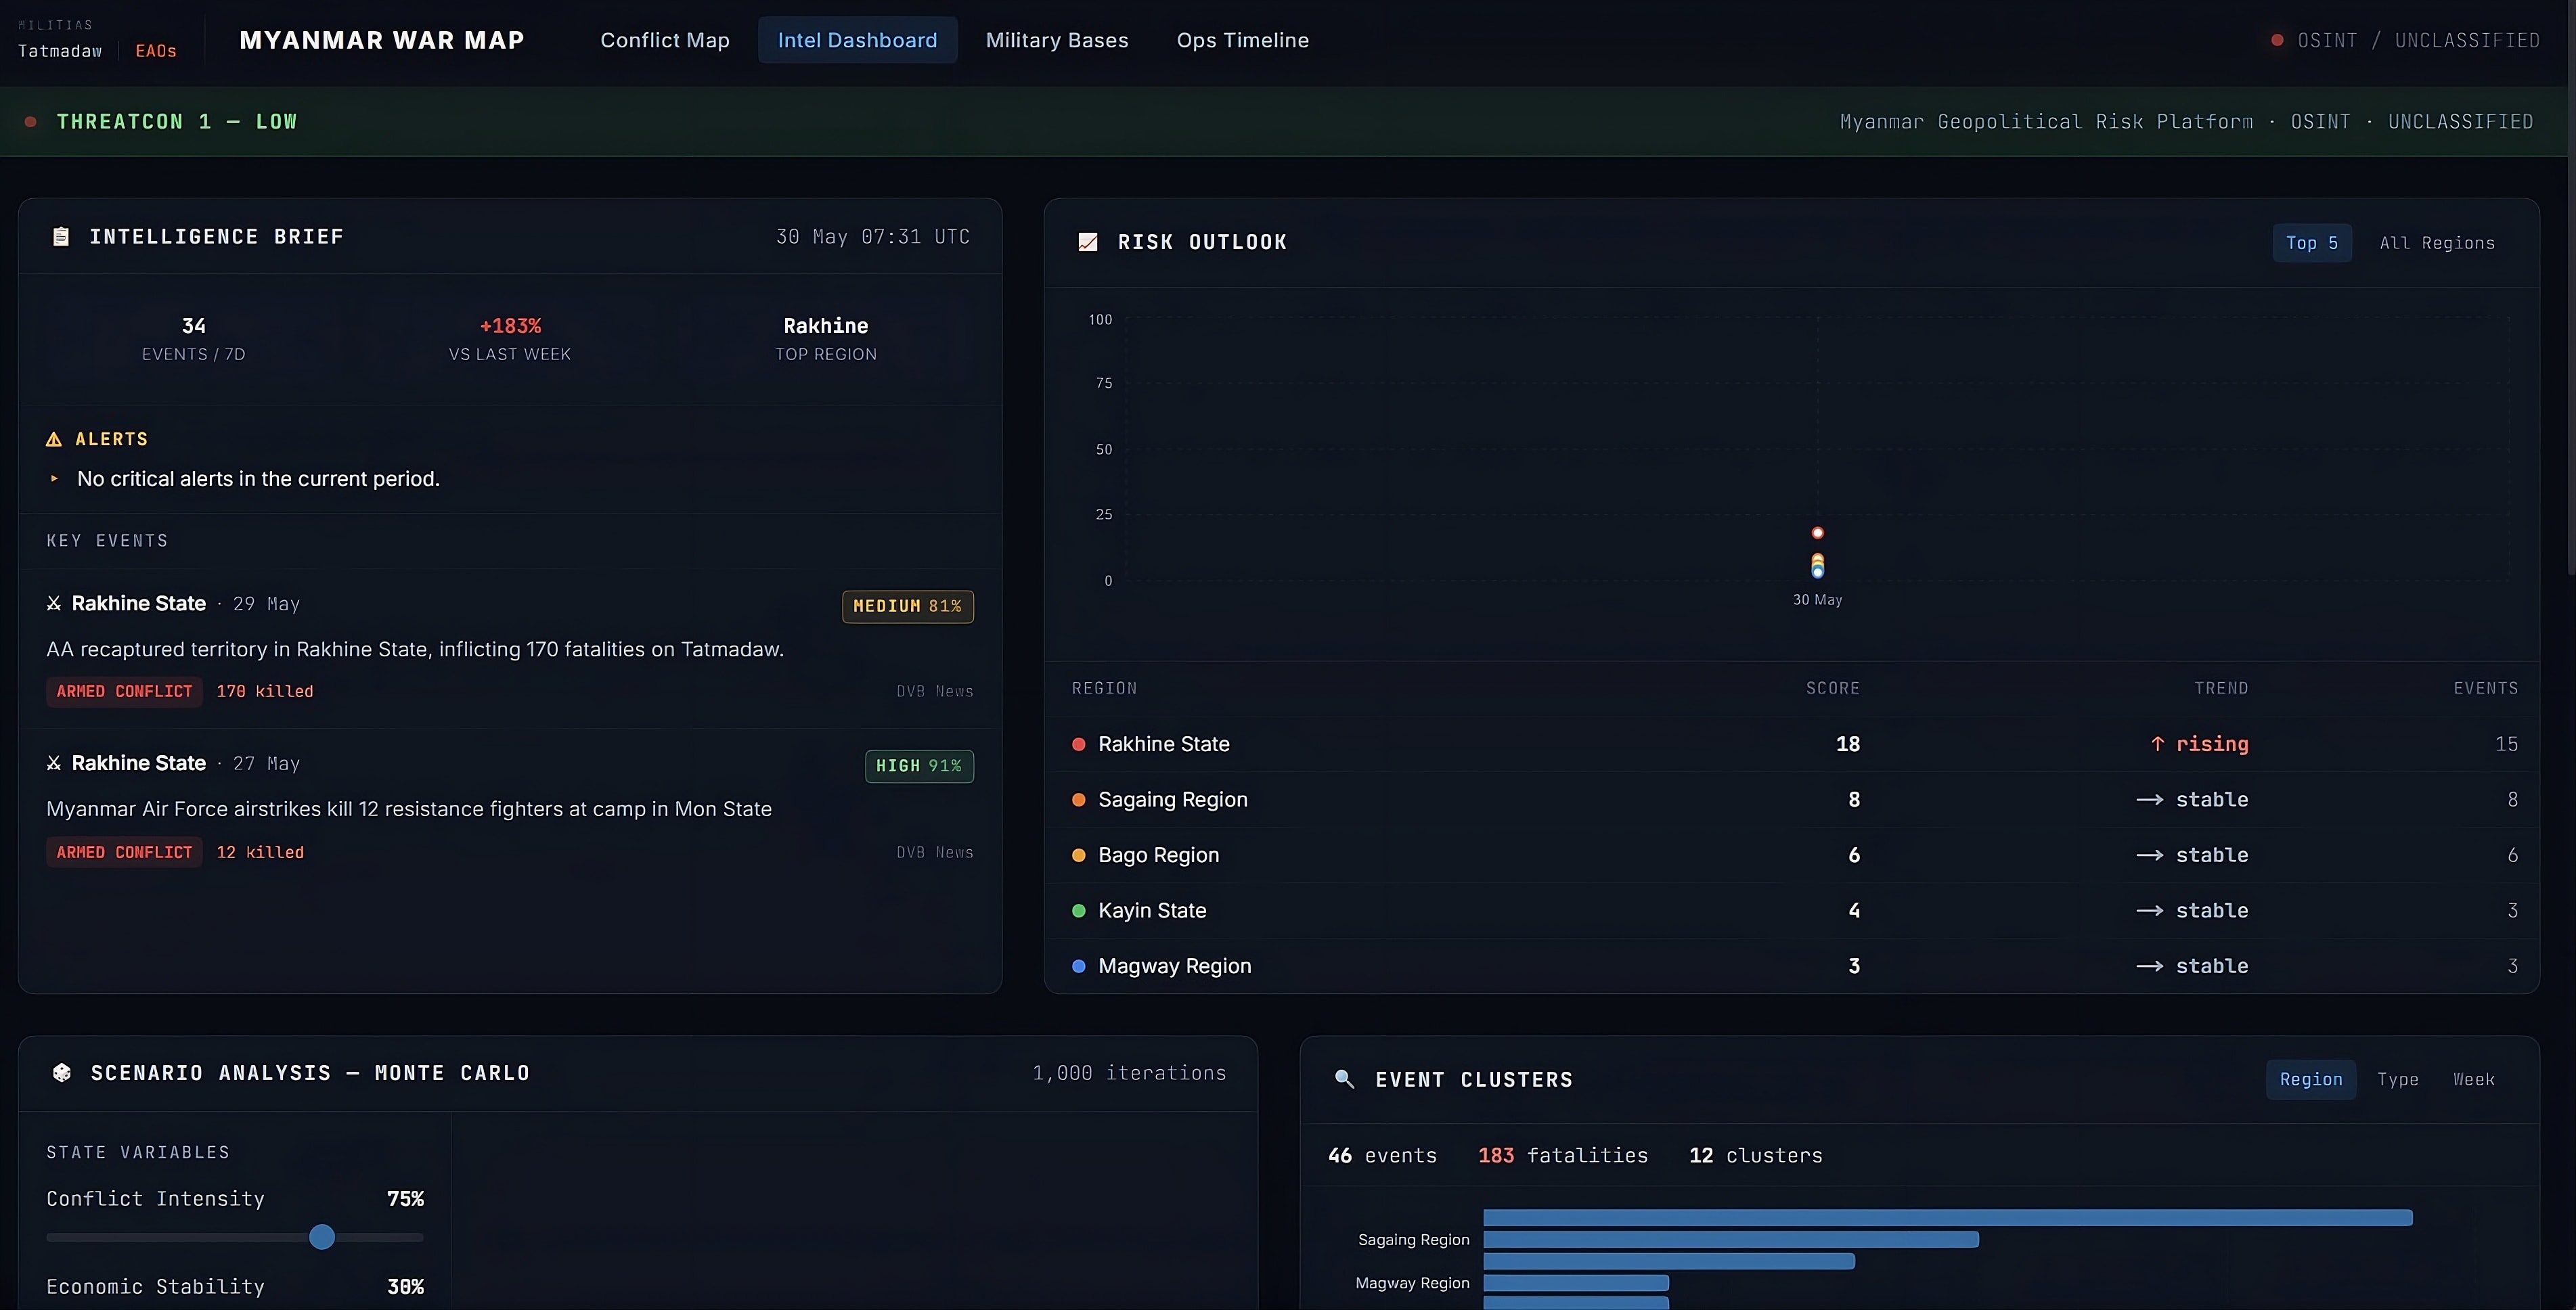Click the Intelligence Brief clipboard icon
The image size is (2576, 1310).
pos(61,237)
